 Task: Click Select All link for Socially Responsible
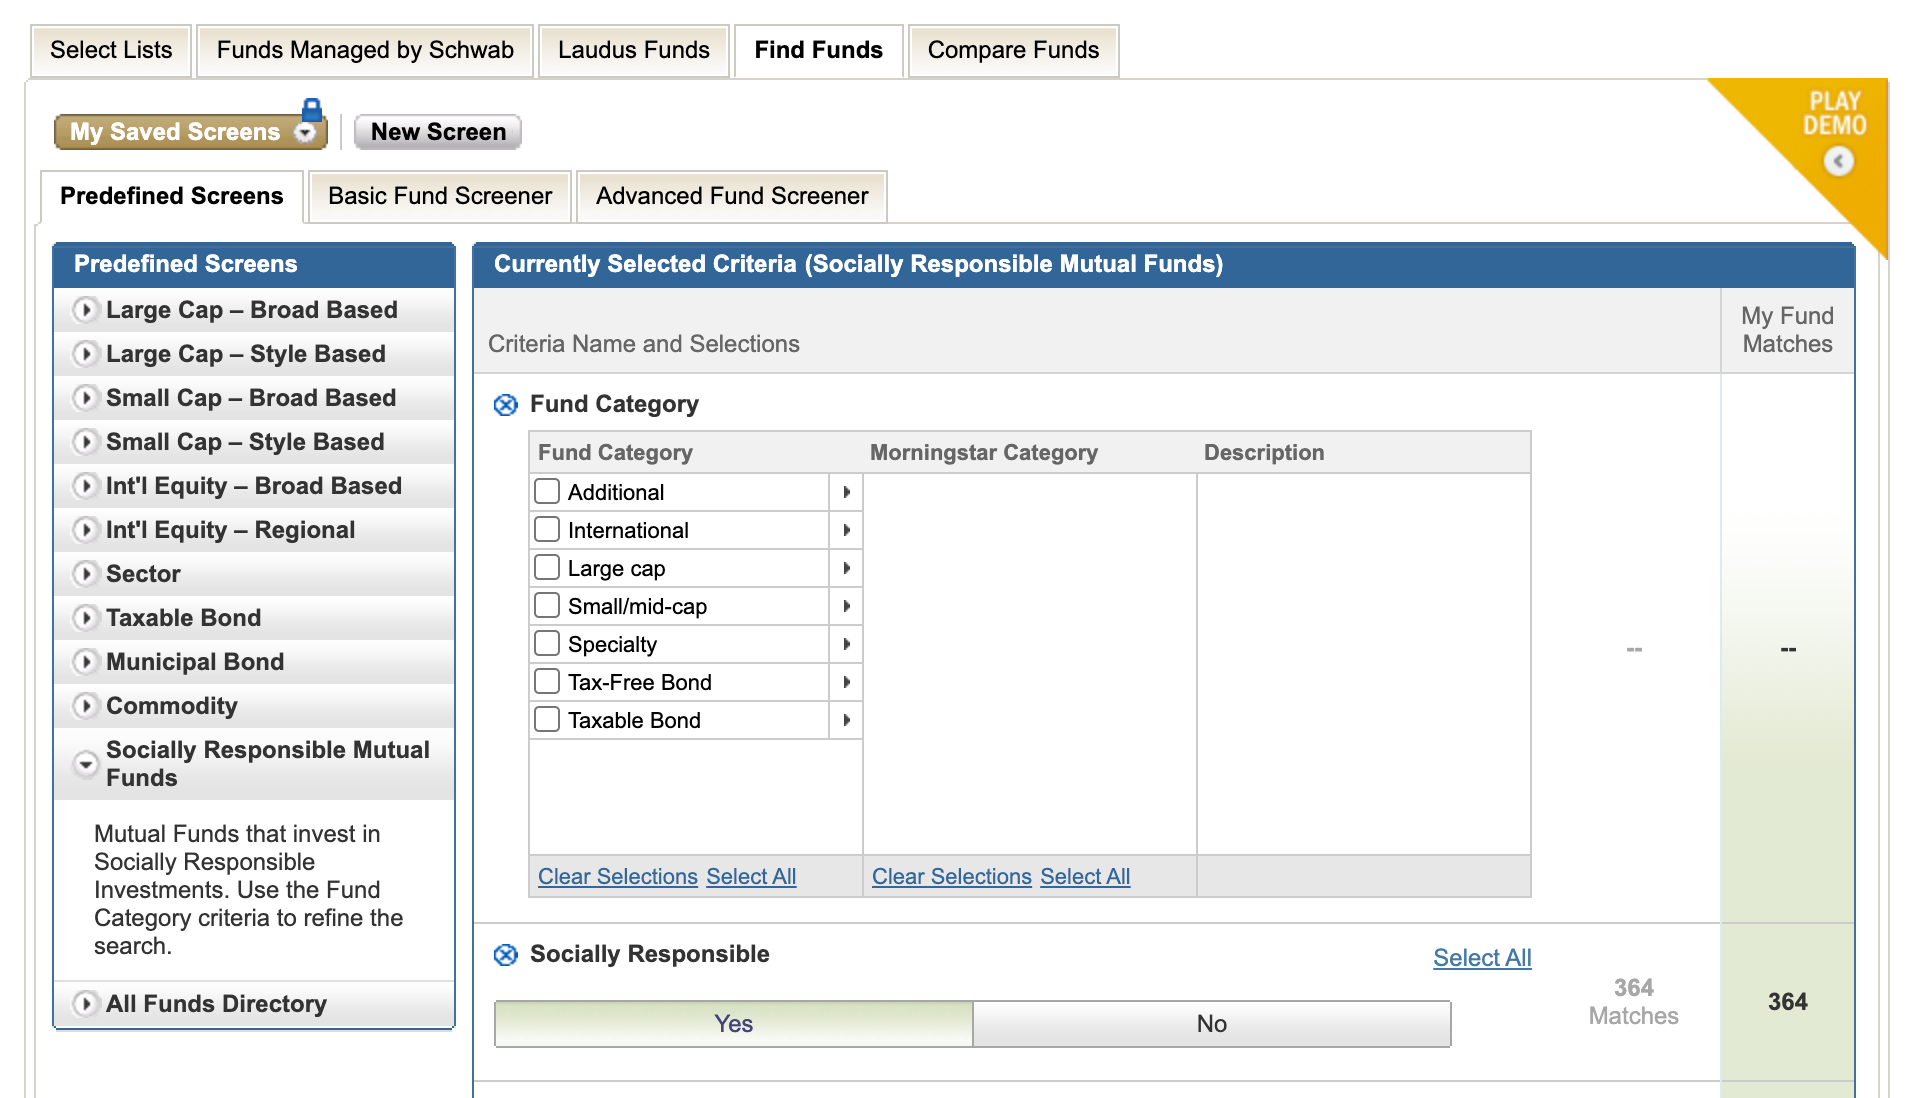(x=1481, y=958)
